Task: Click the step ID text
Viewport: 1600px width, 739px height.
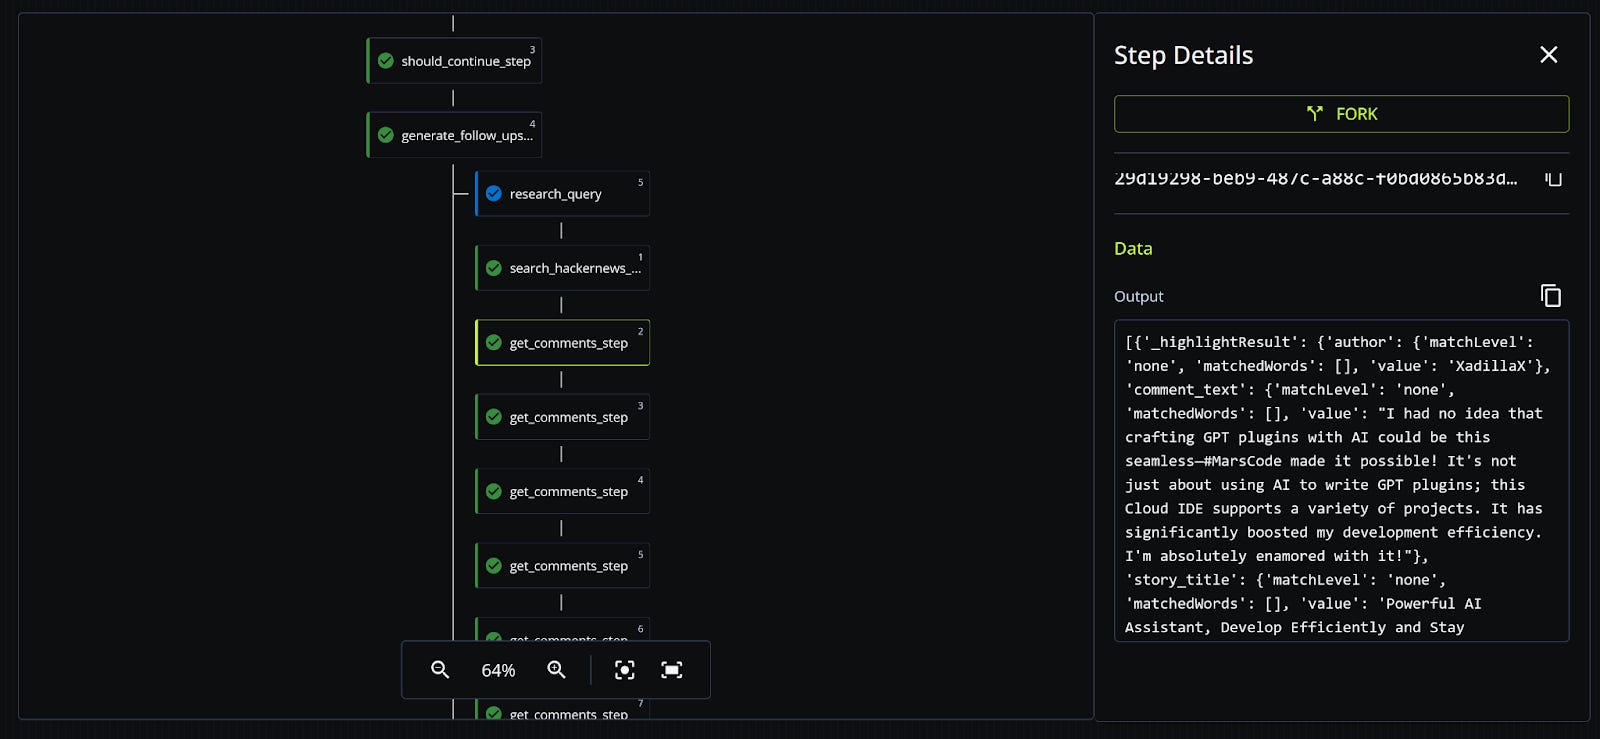Action: pos(1315,179)
